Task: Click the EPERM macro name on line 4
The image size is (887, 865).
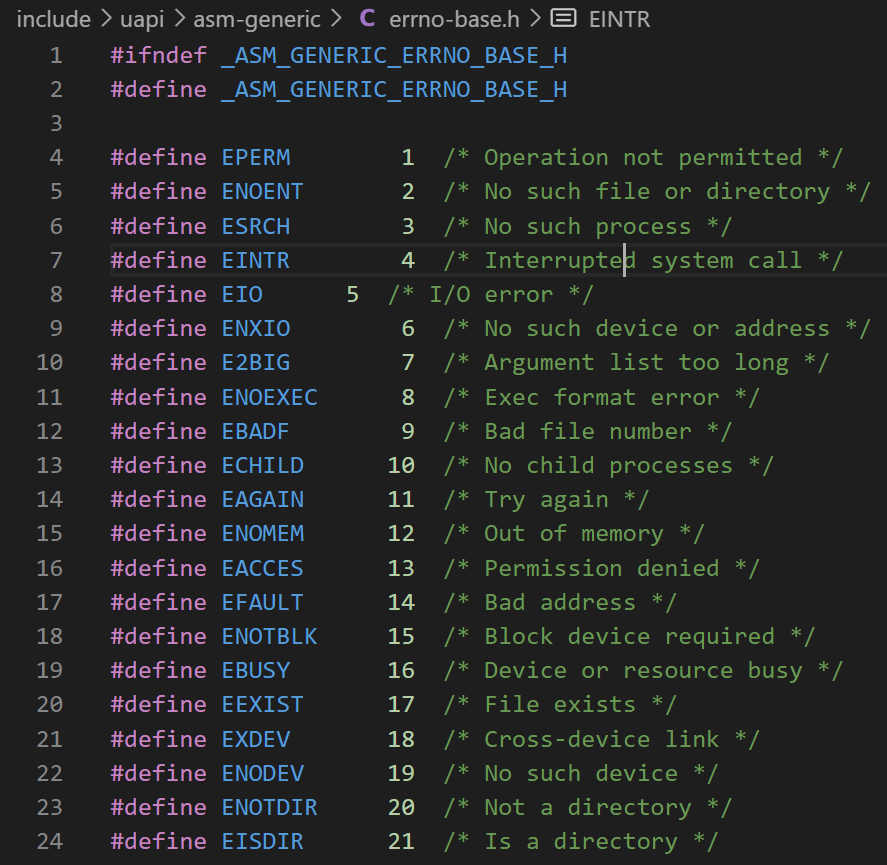Action: 255,157
